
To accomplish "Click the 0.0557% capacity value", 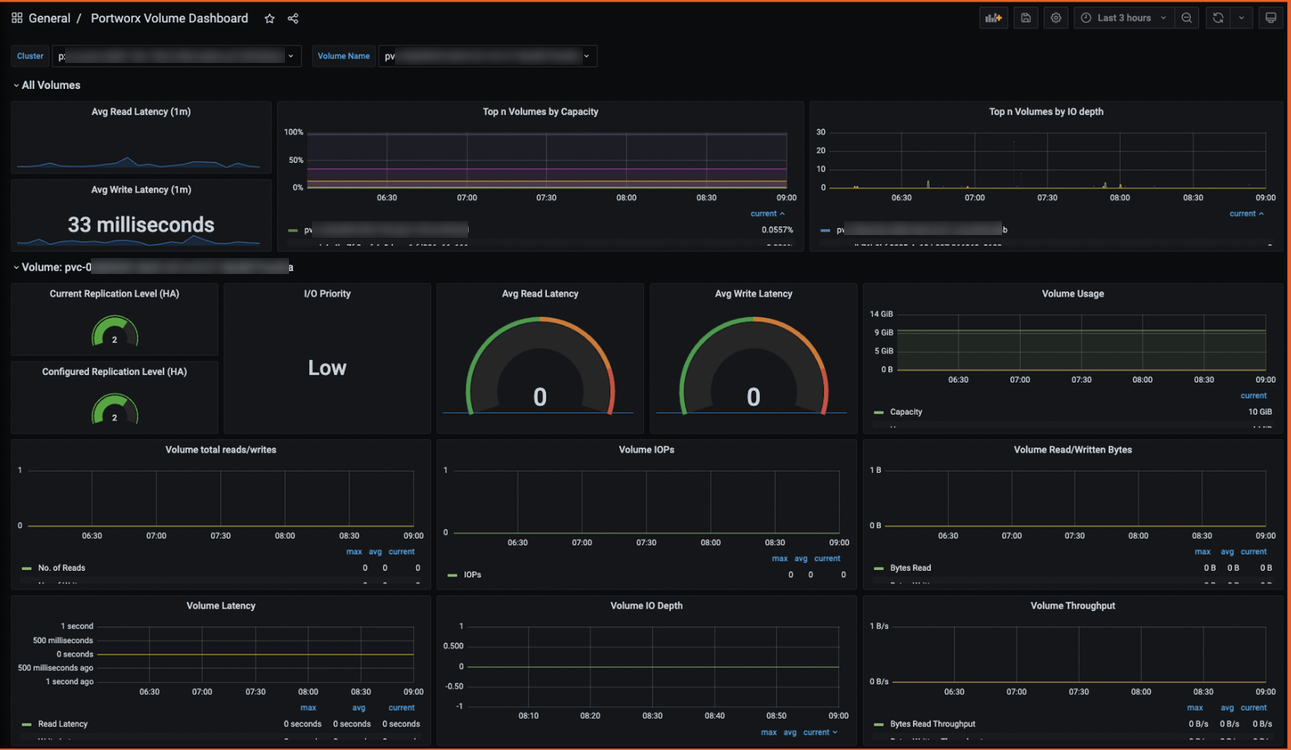I will click(x=777, y=230).
